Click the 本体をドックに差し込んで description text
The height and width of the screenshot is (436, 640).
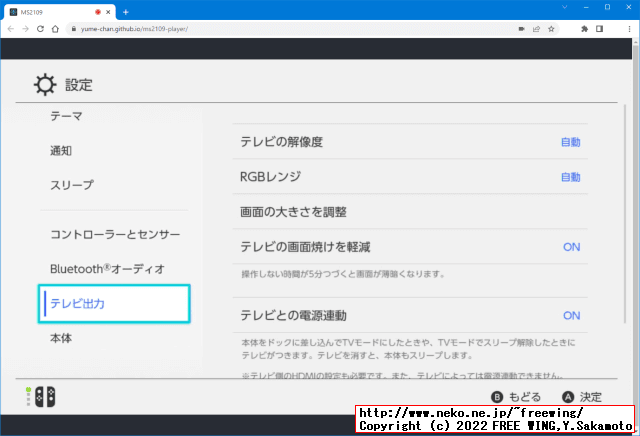point(408,349)
